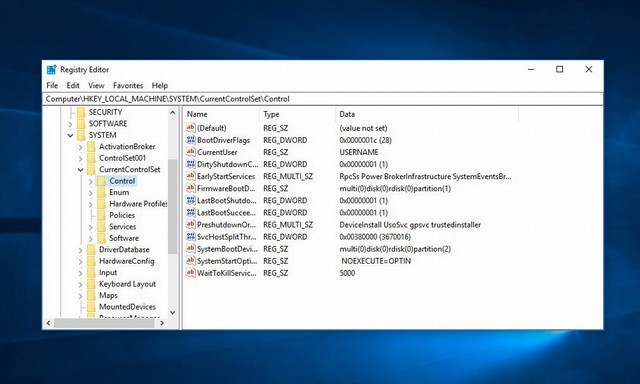Expand the Services subkey

coord(91,227)
